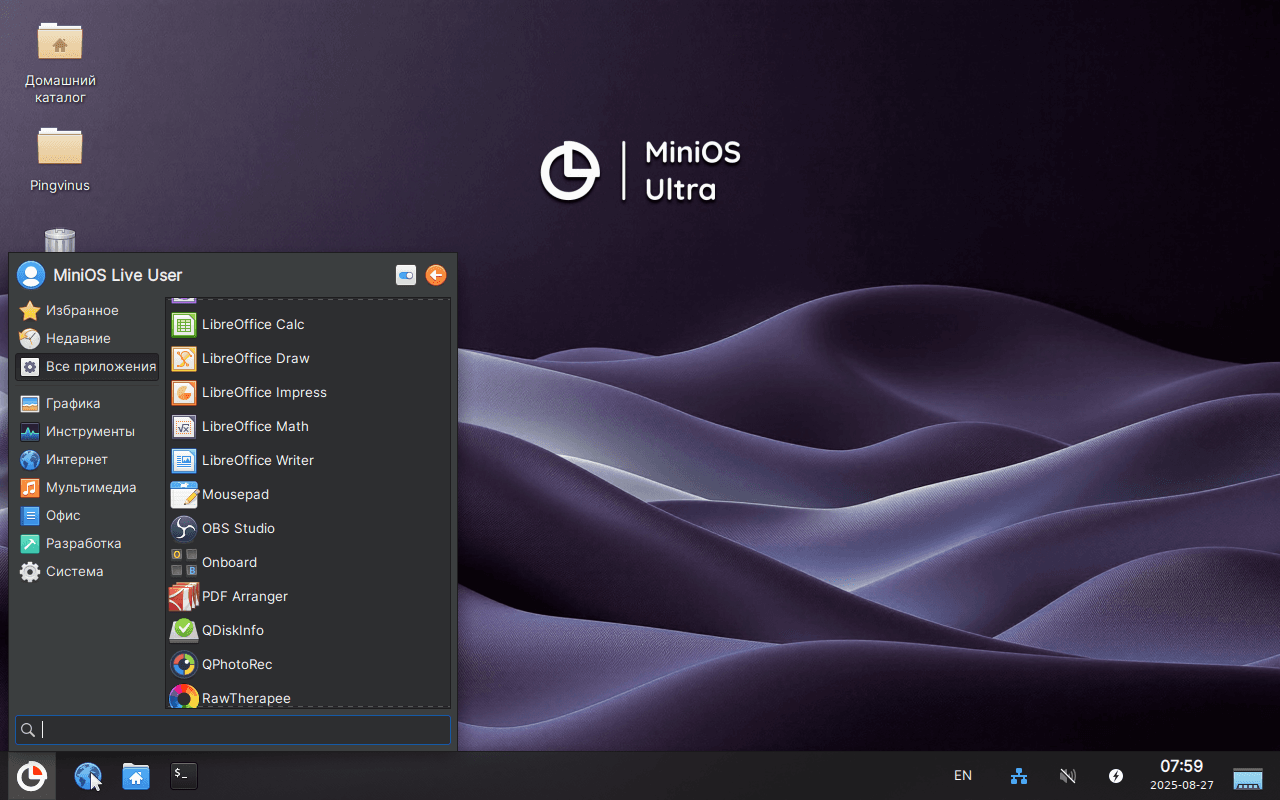
Task: Expand the Мультимедиа category
Action: coord(90,488)
